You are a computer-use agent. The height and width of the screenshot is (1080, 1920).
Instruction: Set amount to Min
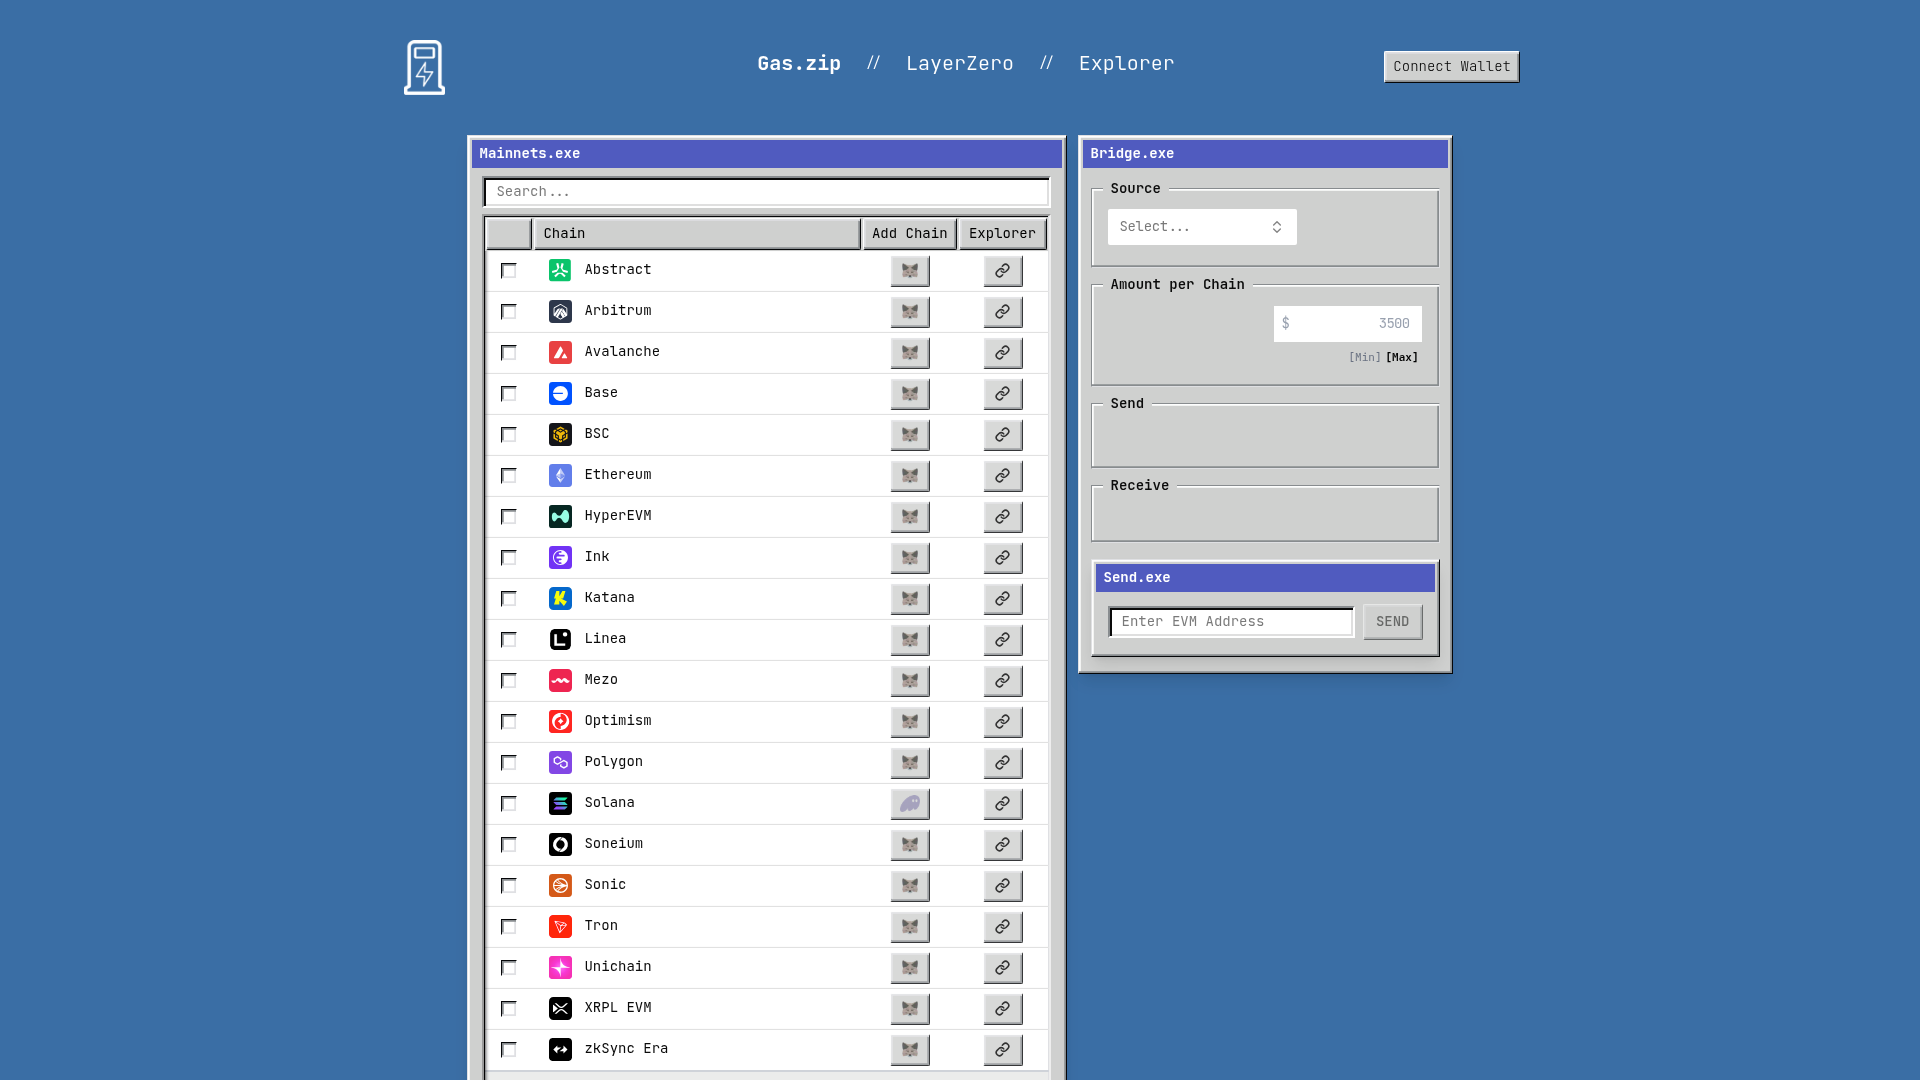pyautogui.click(x=1364, y=357)
